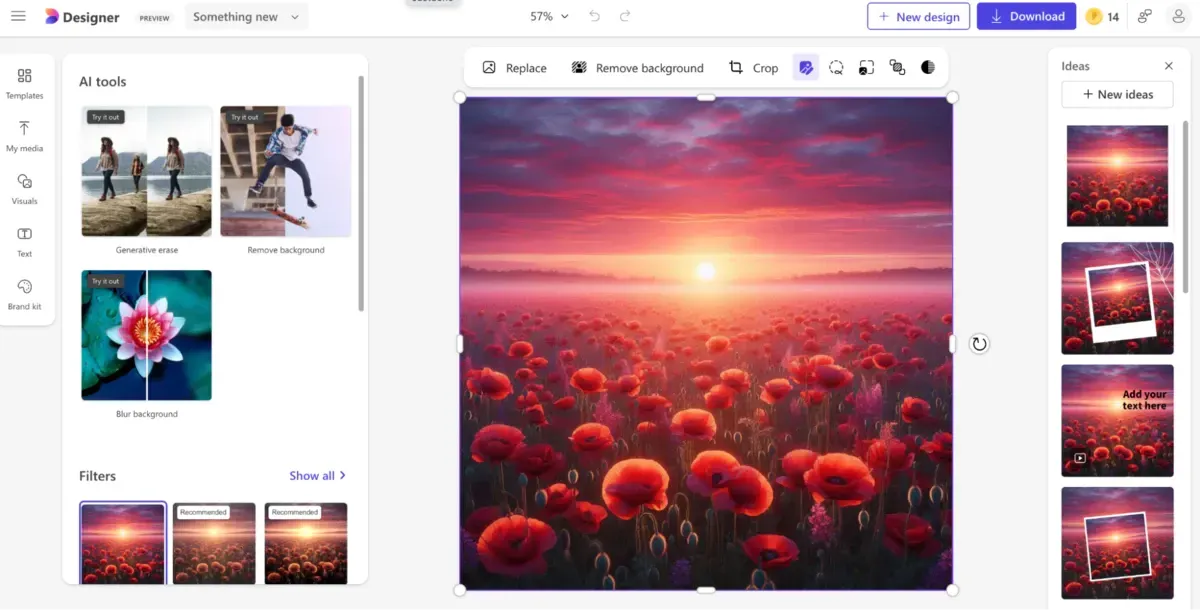The width and height of the screenshot is (1200, 610).
Task: Apply the third filter marked Recommended
Action: (x=306, y=543)
